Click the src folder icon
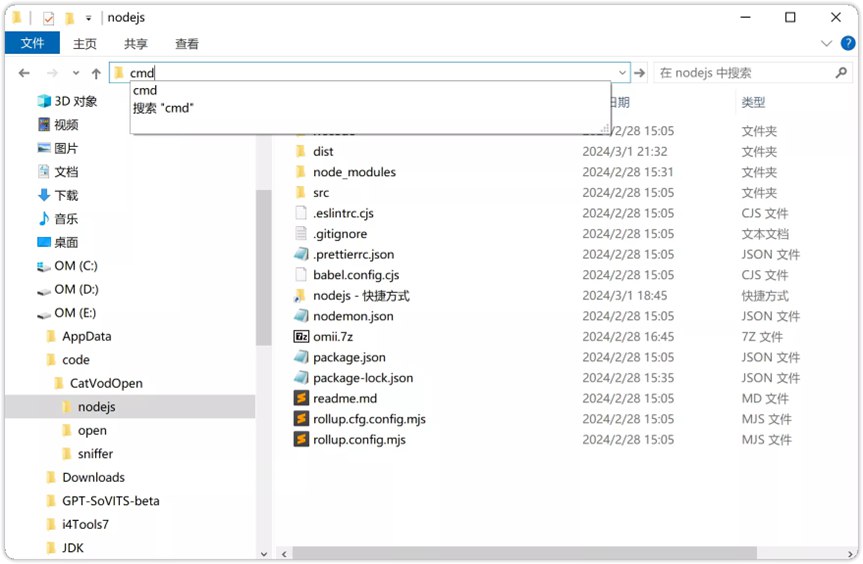The height and width of the screenshot is (564, 863). 301,193
